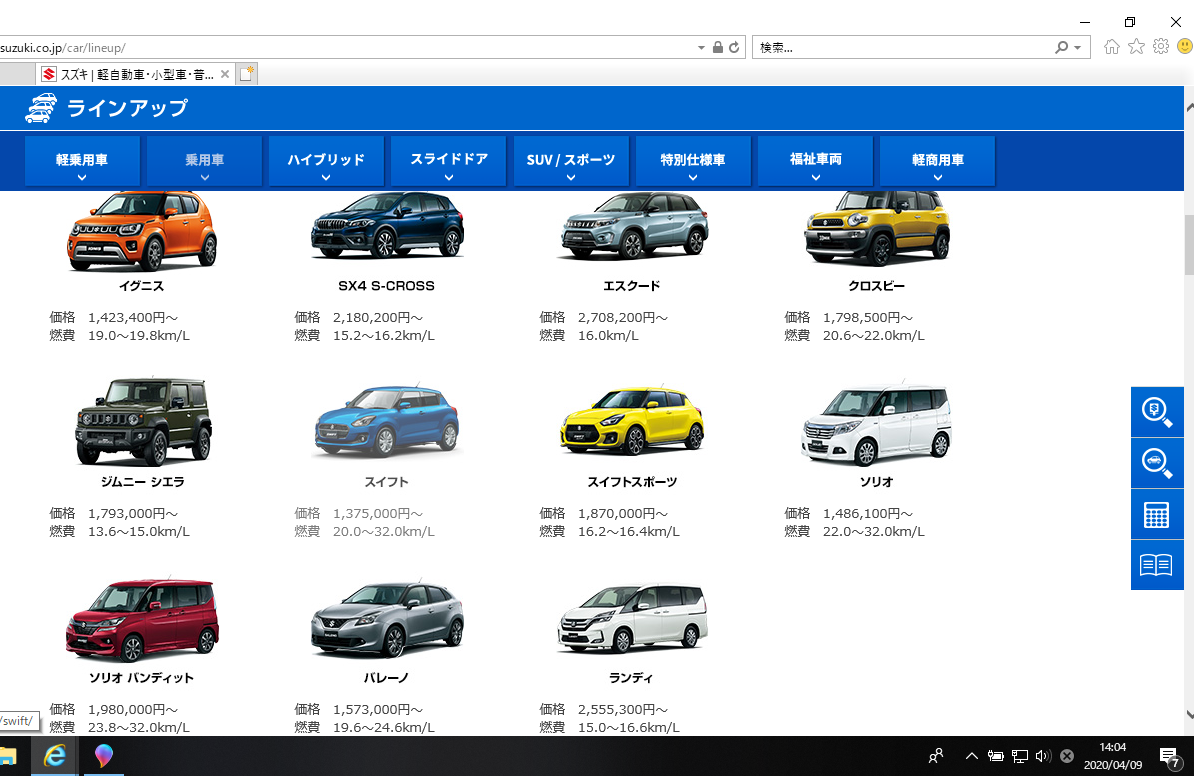Click the address bar URL field

click(x=346, y=47)
